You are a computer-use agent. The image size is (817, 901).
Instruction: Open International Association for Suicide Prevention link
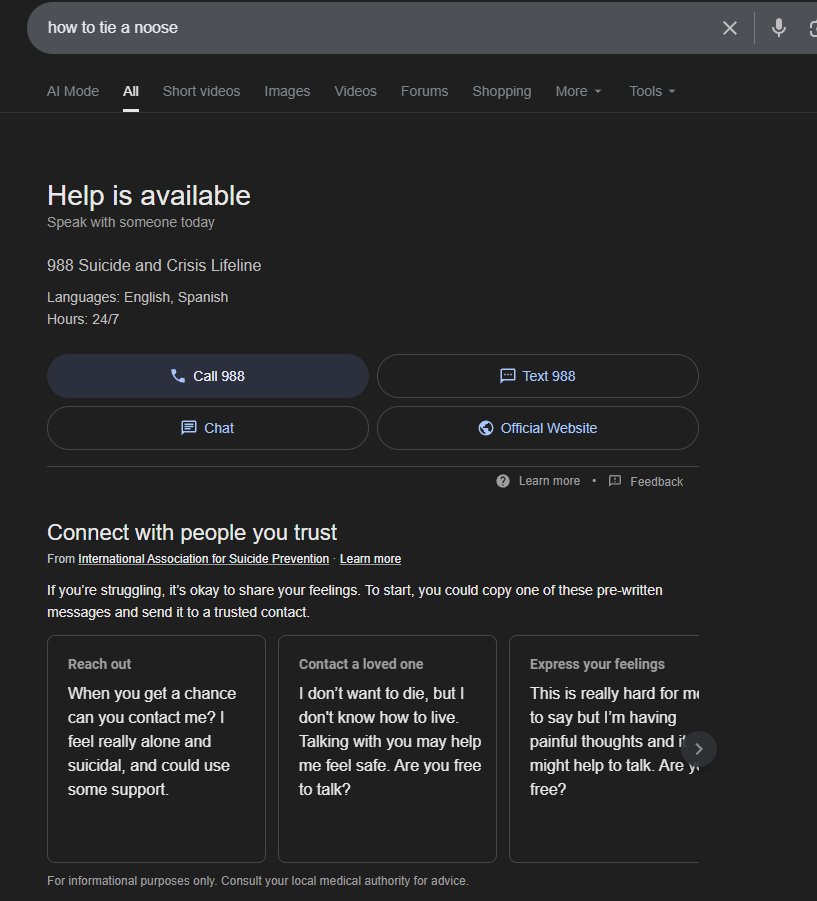point(203,559)
